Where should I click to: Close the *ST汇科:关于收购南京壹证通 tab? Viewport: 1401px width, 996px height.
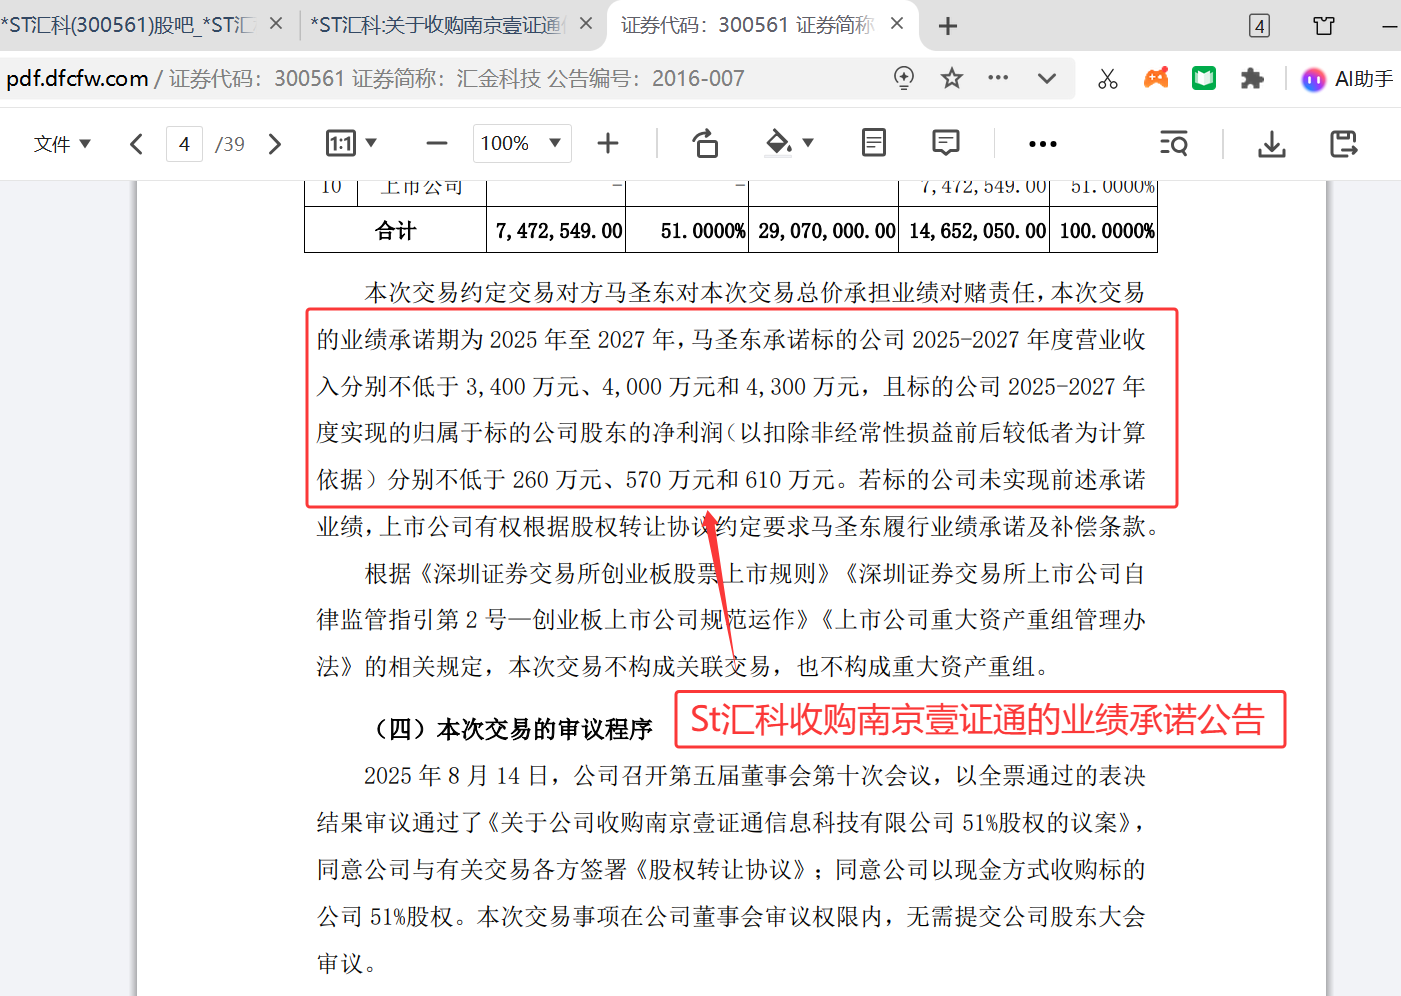click(x=586, y=24)
